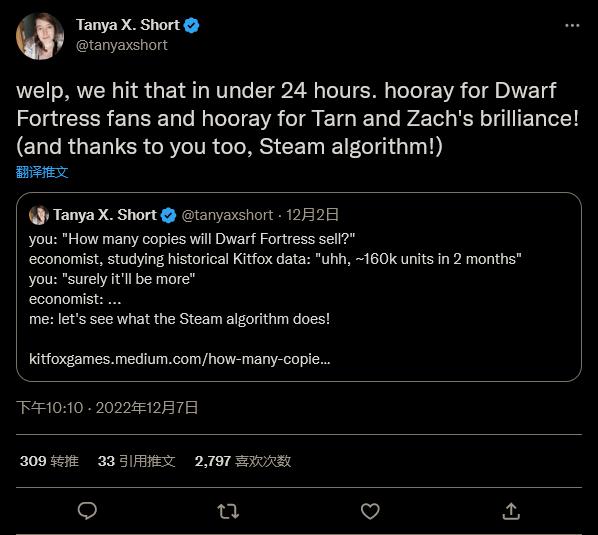Open the reply speech bubble icon
Viewport: 598px width, 535px height.
coord(87,511)
